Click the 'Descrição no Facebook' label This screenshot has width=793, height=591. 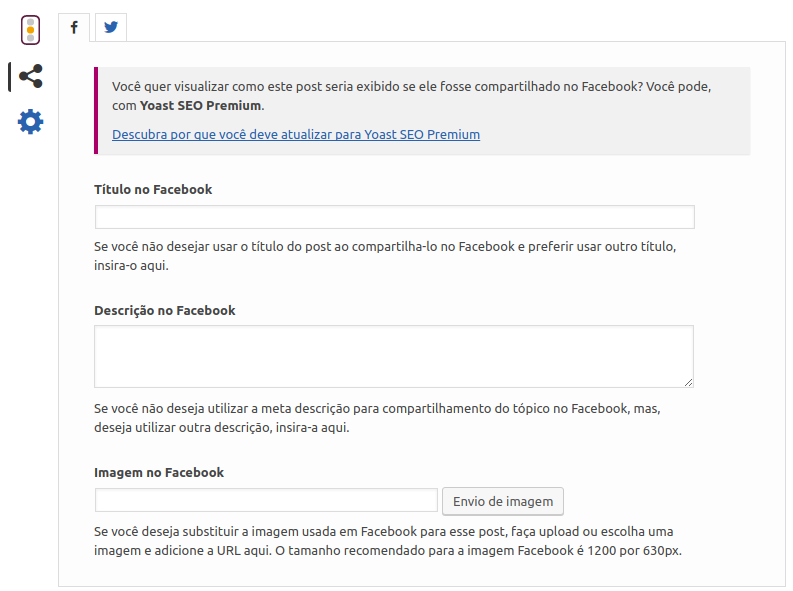coord(165,310)
